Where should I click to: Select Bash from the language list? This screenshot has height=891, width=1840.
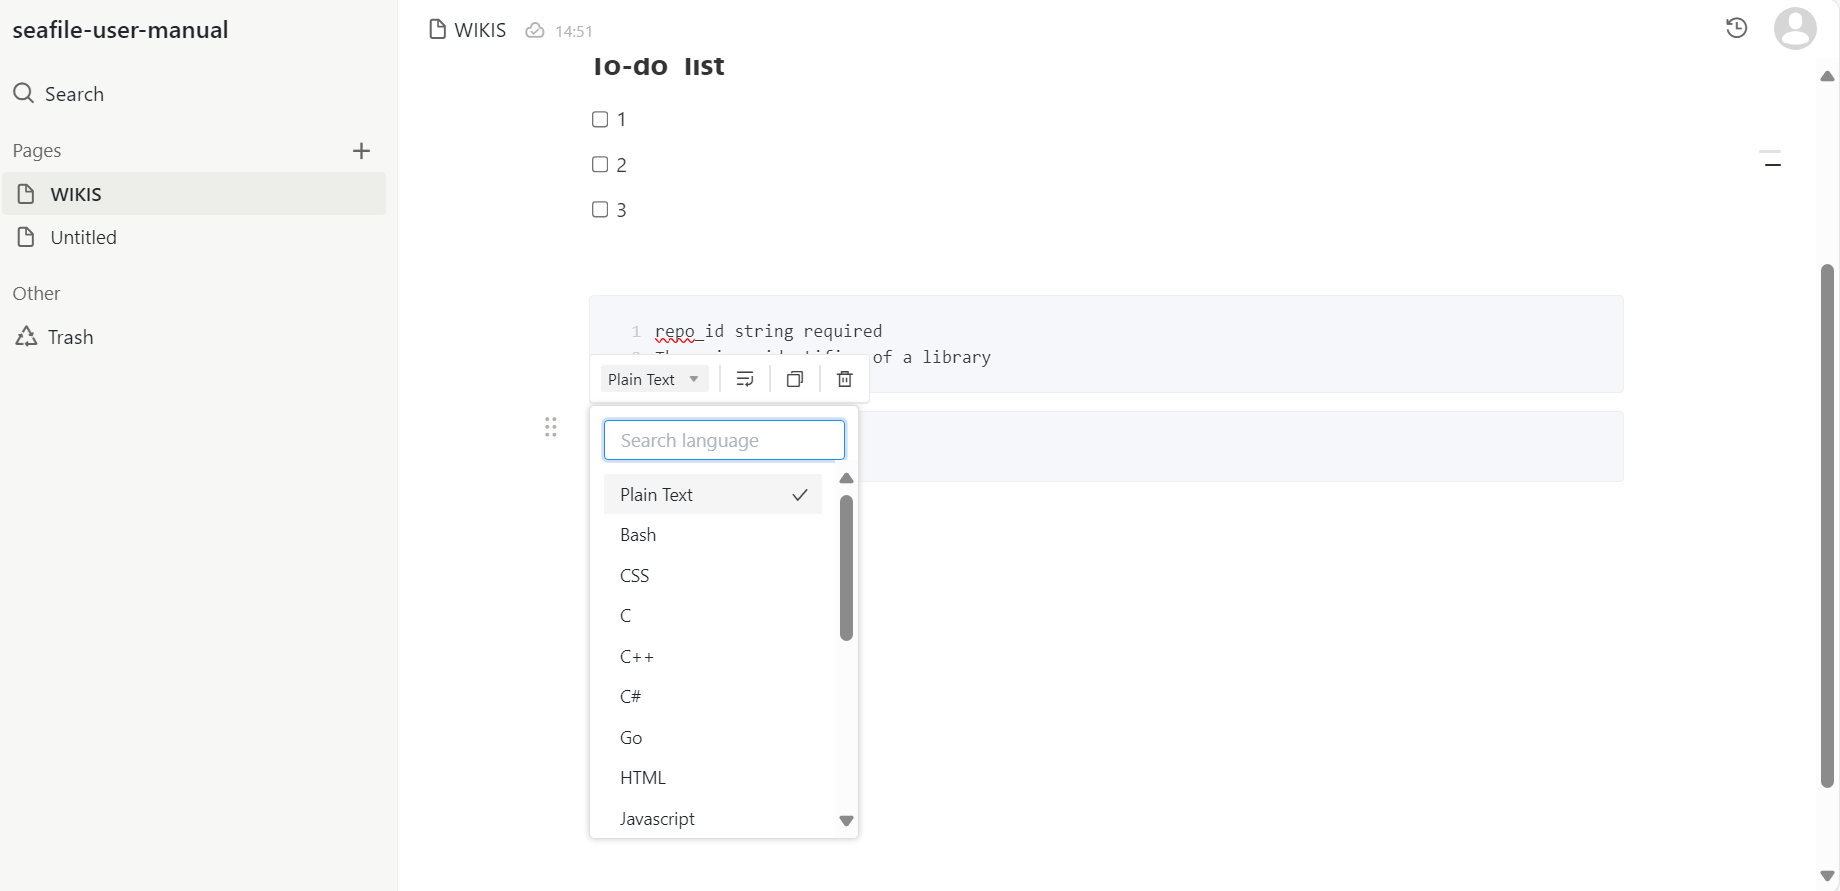638,535
